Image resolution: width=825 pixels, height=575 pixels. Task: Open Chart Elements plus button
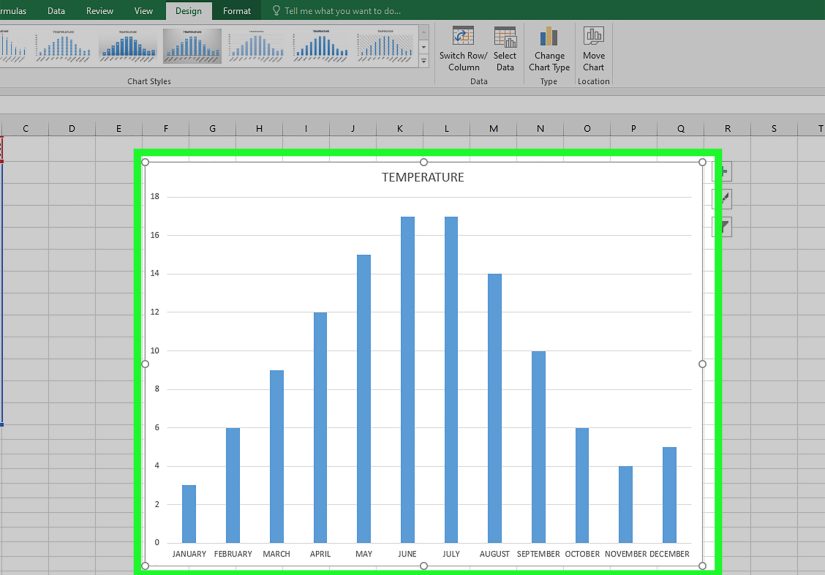point(723,172)
